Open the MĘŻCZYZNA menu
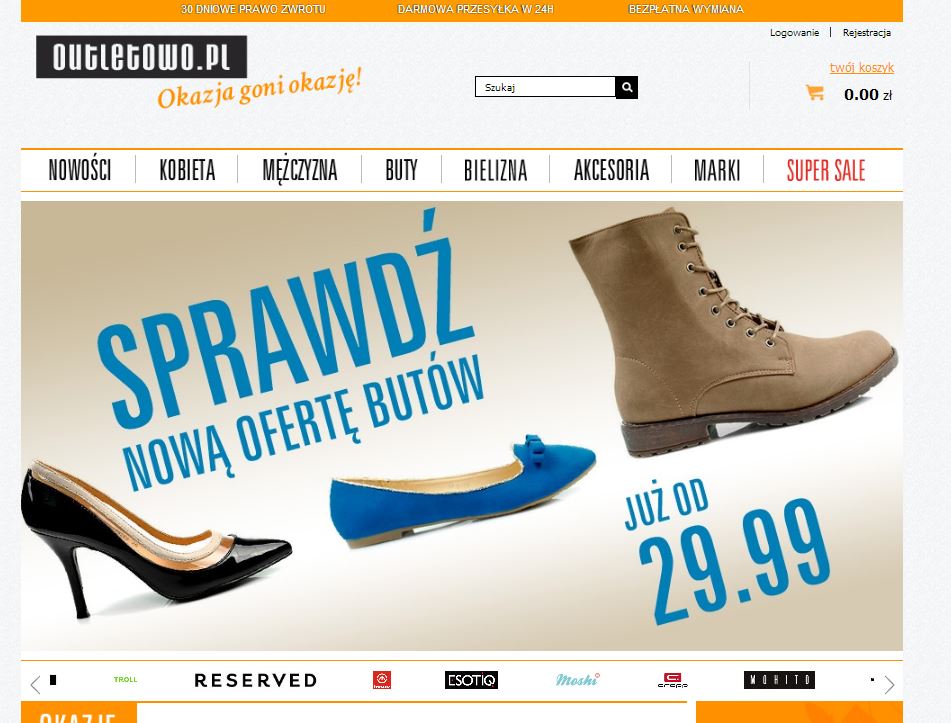 click(300, 170)
